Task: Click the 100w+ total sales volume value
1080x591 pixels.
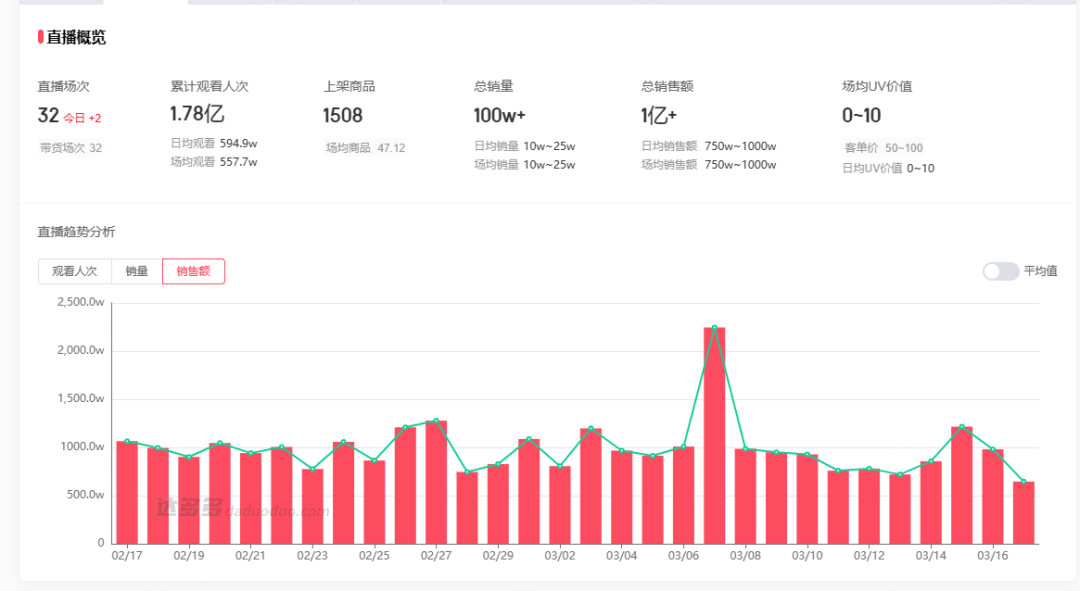Action: coord(499,116)
